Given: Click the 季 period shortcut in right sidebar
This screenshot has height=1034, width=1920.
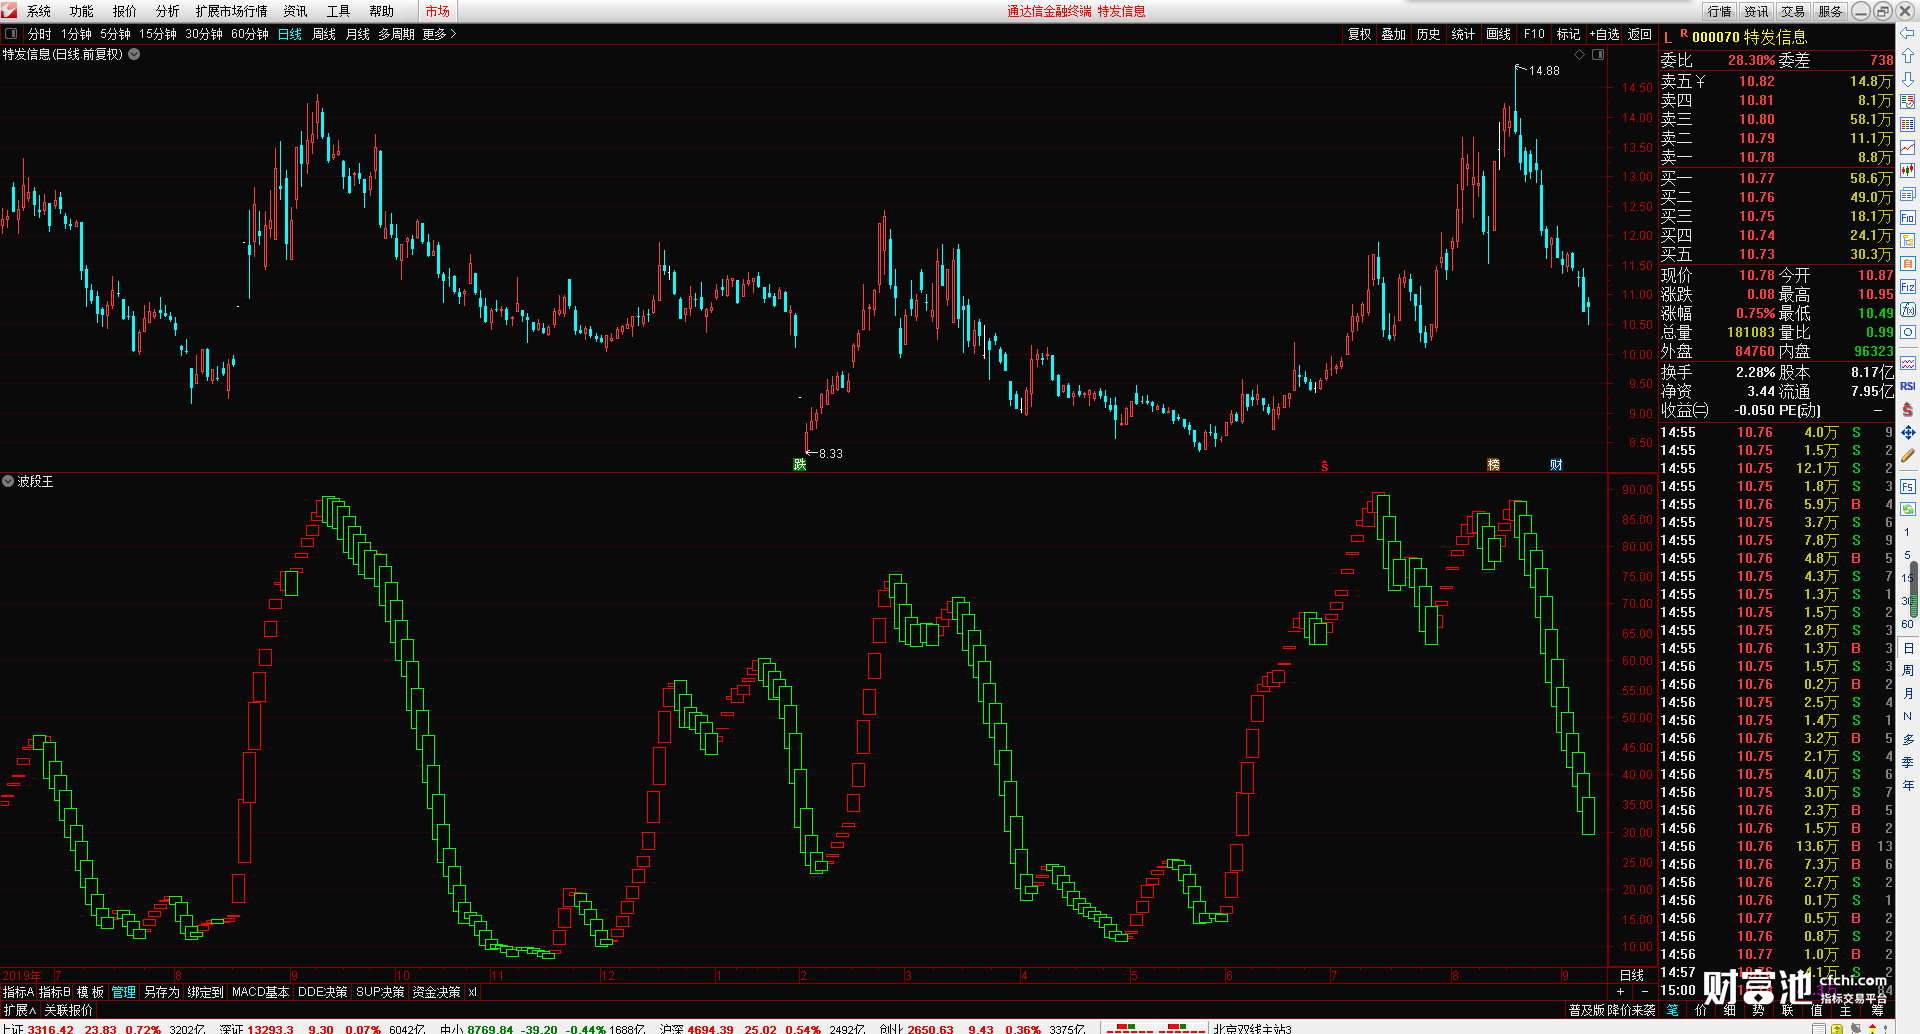Looking at the screenshot, I should pyautogui.click(x=1908, y=762).
